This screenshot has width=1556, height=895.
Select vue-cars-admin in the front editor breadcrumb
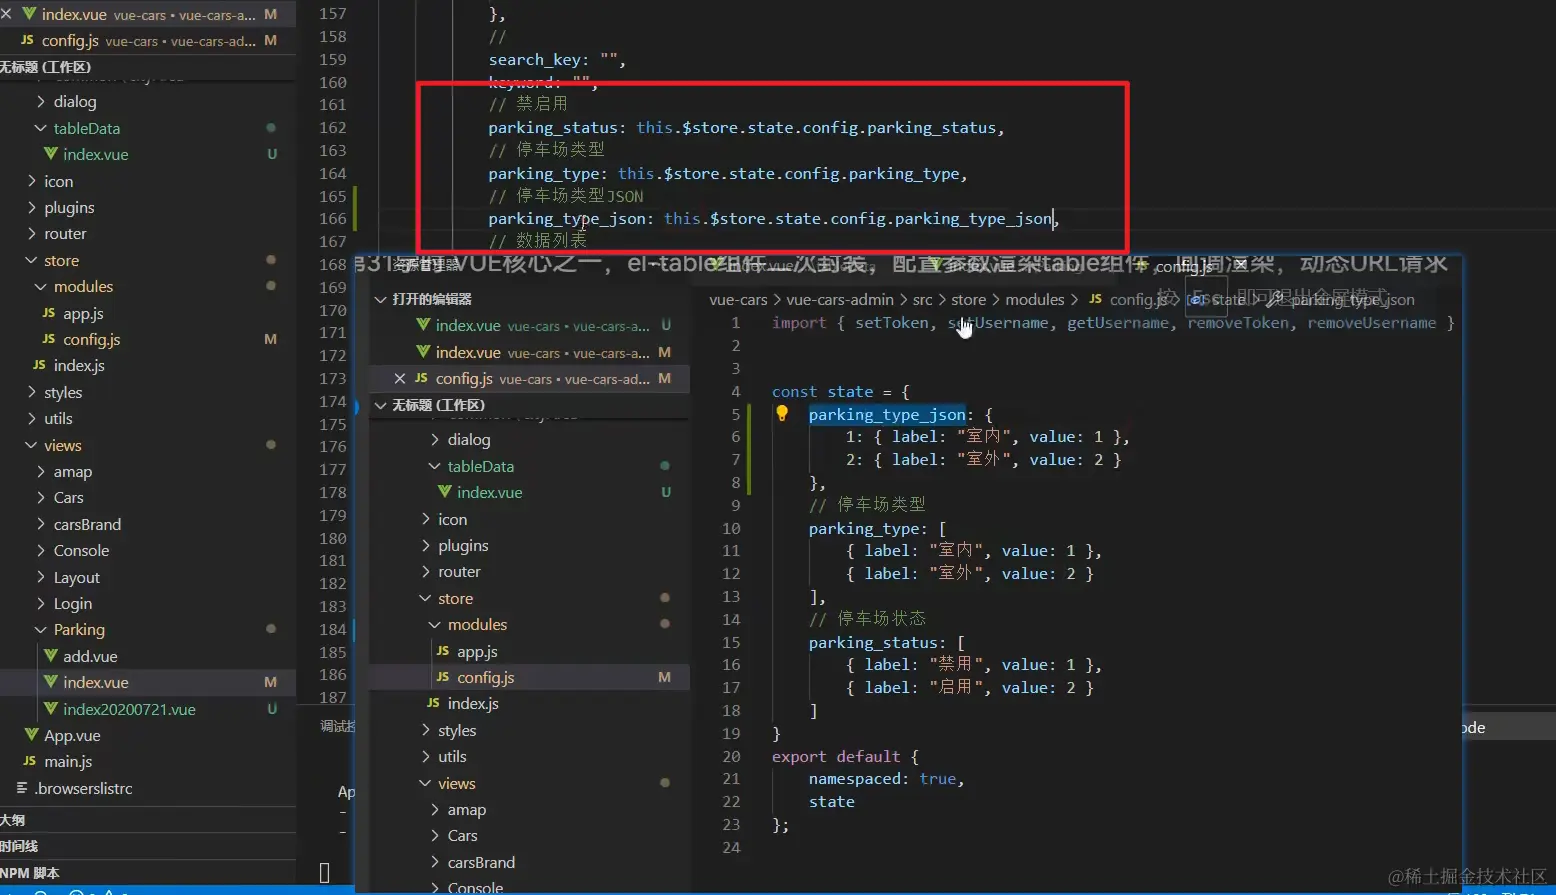coord(840,299)
